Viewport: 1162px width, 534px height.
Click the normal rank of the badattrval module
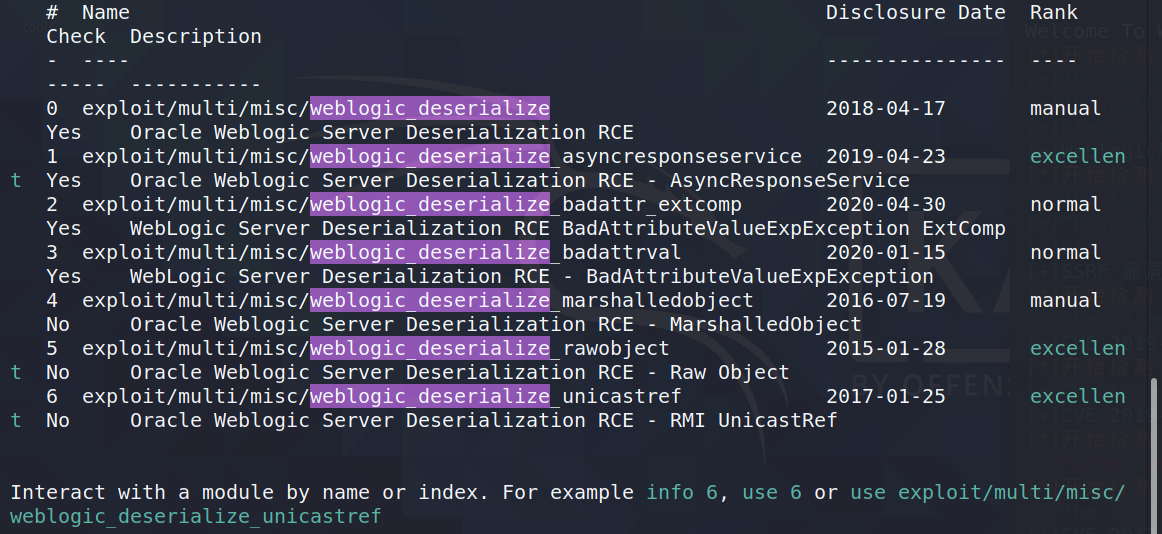[1065, 253]
